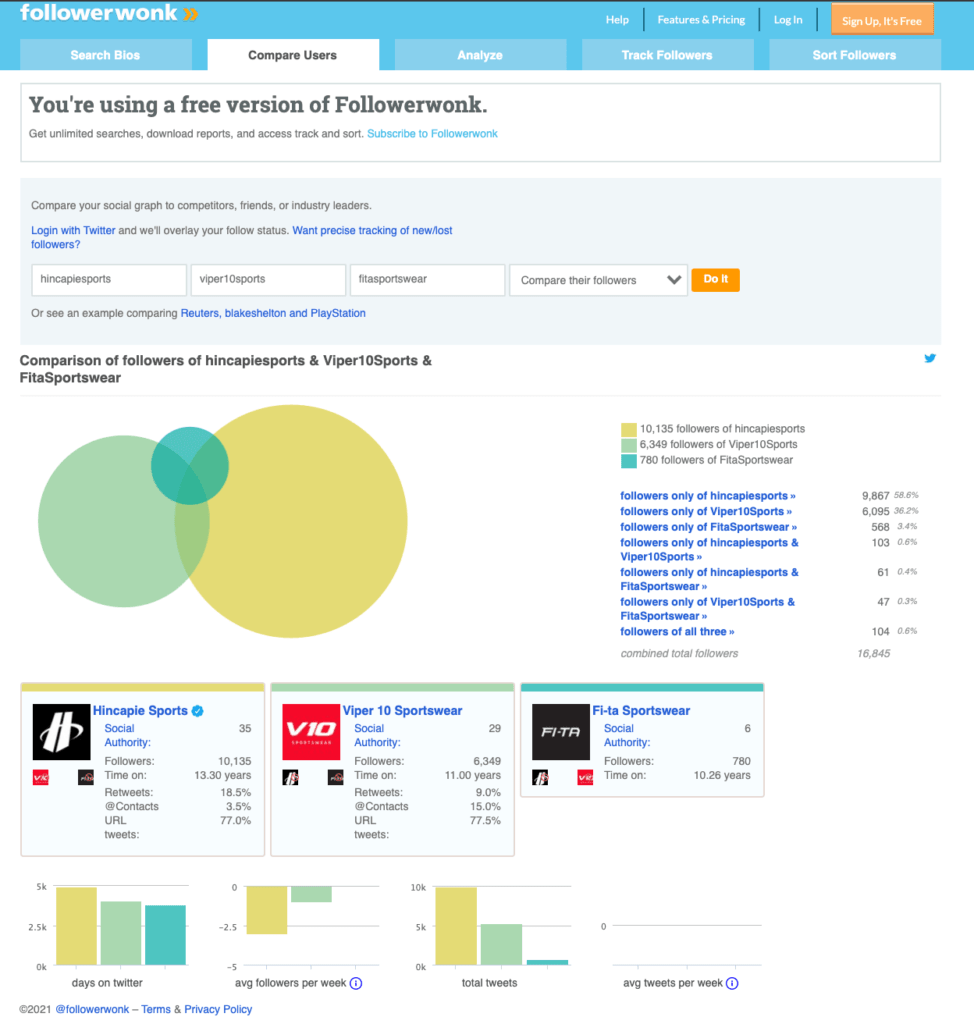Click the '16,845' combined total followers value
974x1024 pixels.
[x=873, y=653]
